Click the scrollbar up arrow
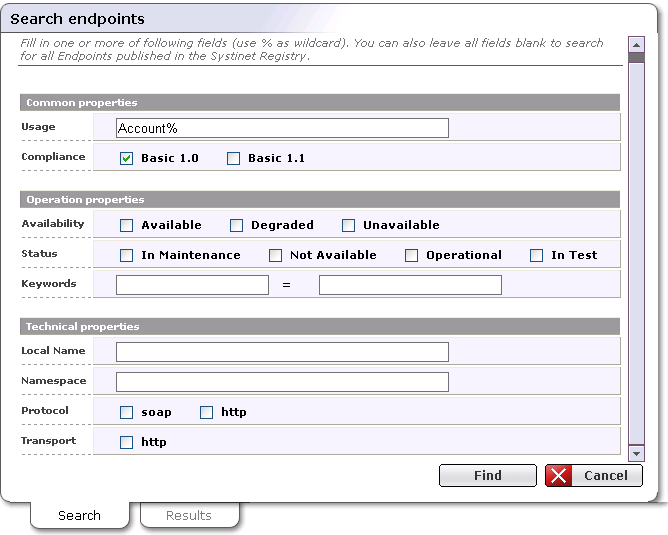Screen dimensions: 668x535 click(636, 45)
